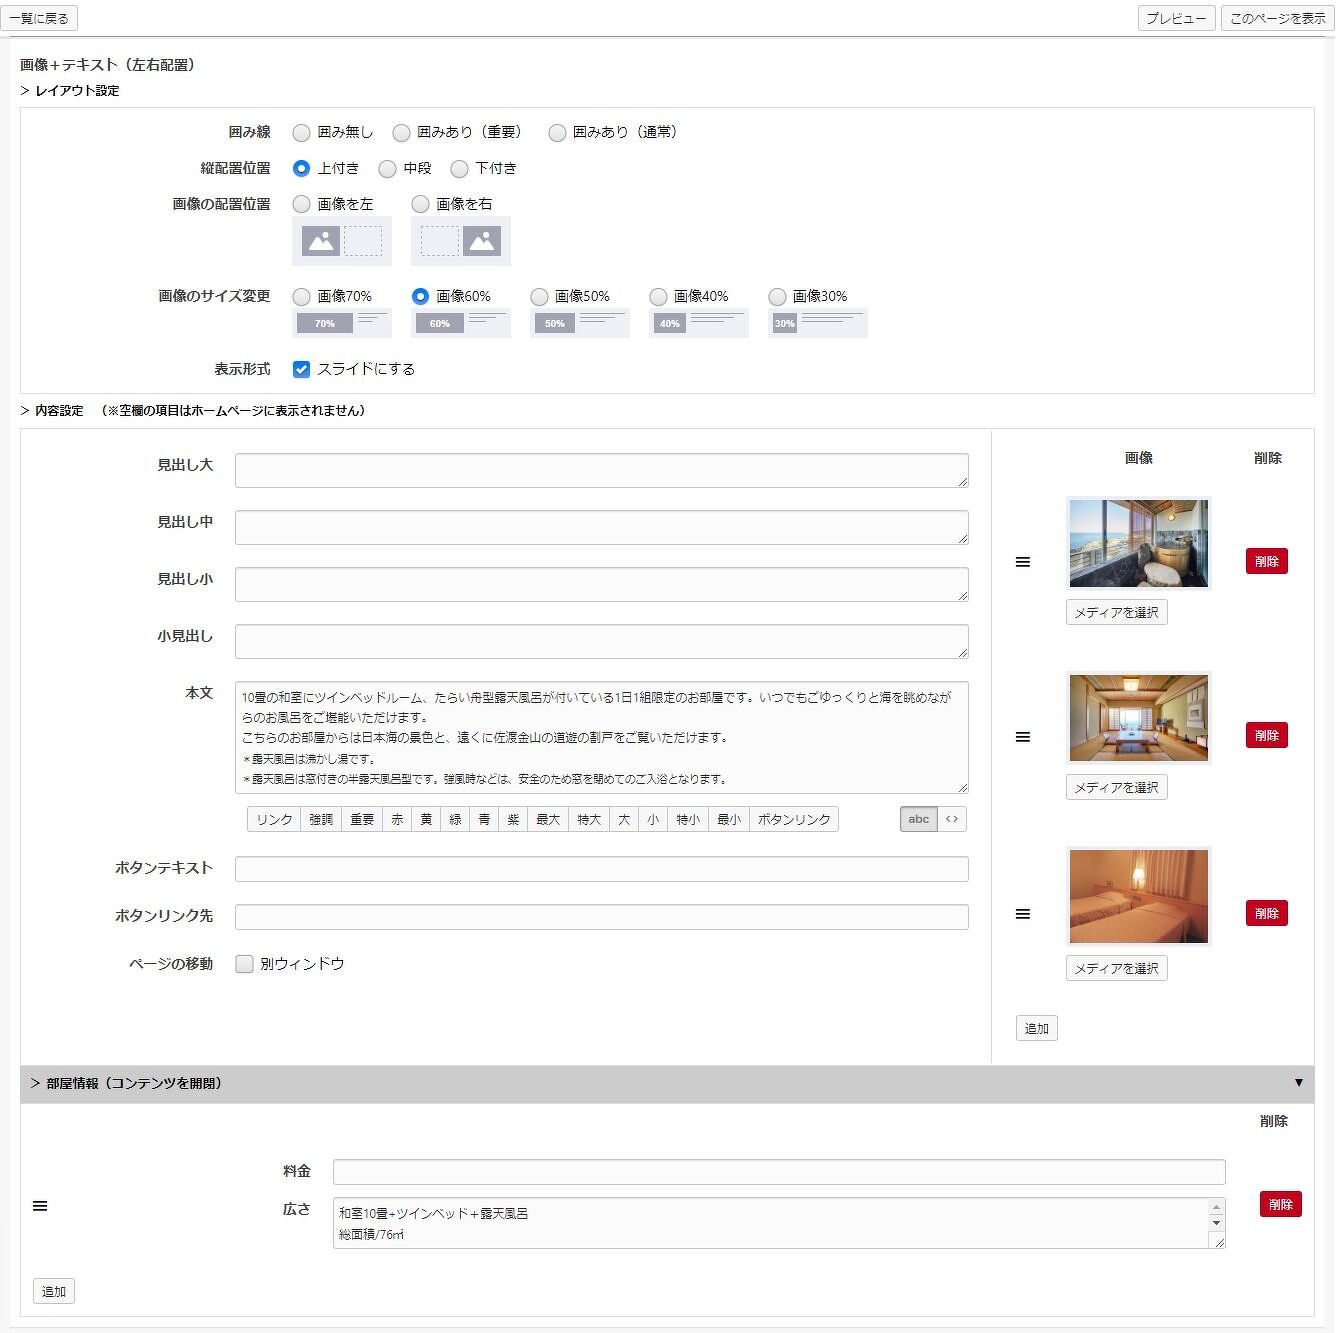Insert ボタンリンク from text toolbar

pyautogui.click(x=794, y=819)
